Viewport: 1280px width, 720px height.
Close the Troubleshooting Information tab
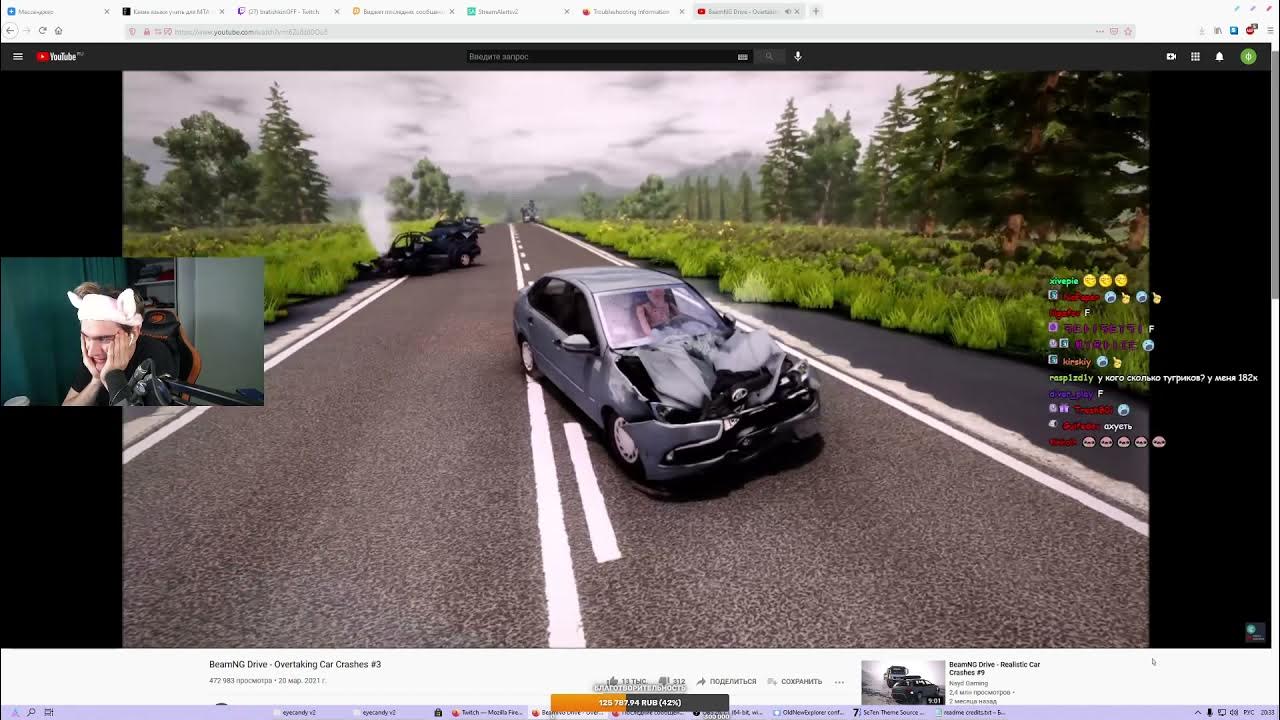[x=683, y=12]
